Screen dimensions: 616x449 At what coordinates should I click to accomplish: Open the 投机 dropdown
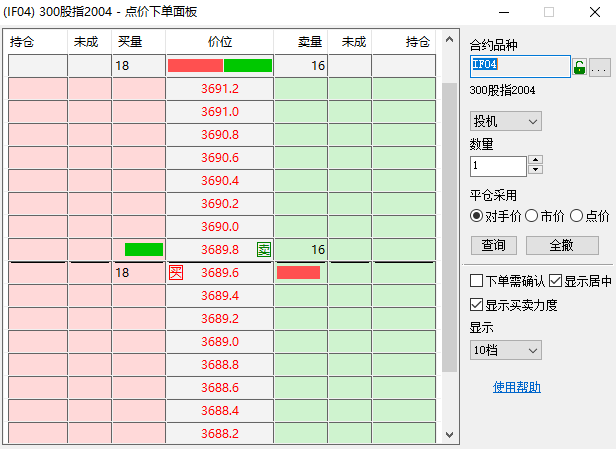(x=506, y=121)
